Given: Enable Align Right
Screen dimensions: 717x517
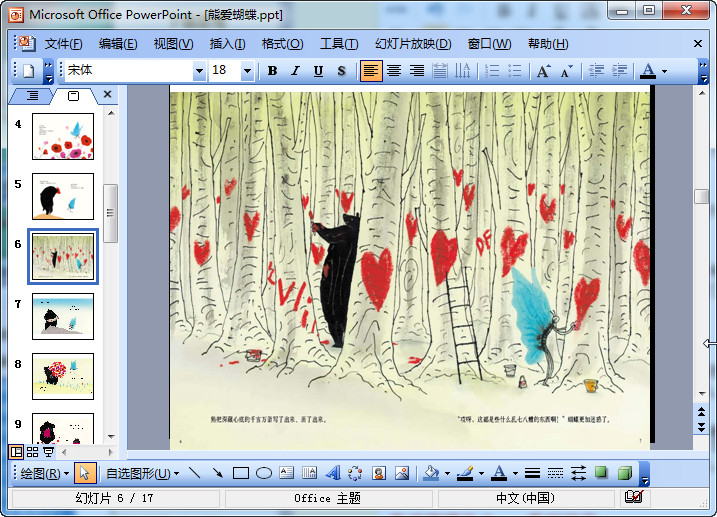Looking at the screenshot, I should [x=417, y=71].
